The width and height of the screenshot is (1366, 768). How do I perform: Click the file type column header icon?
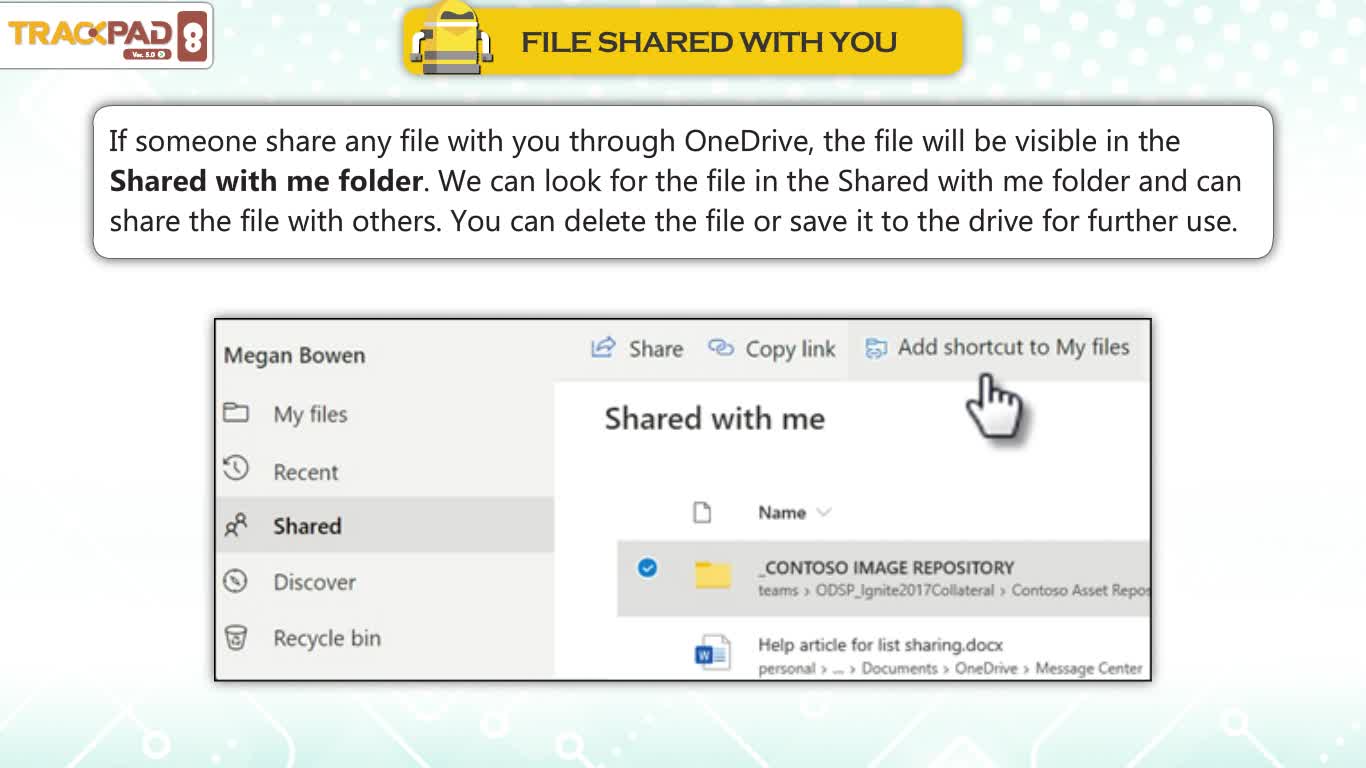click(x=702, y=513)
